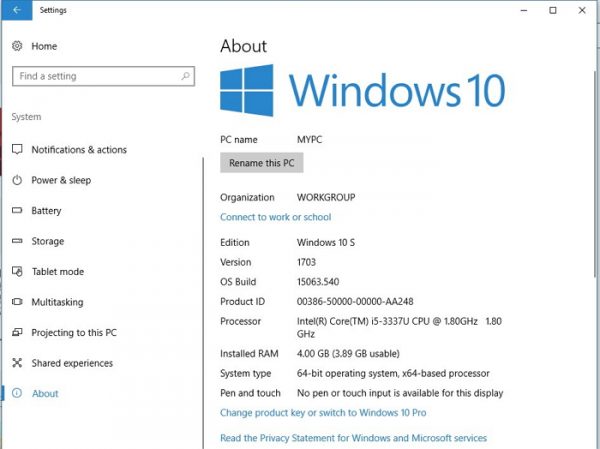
Task: Click the Power & sleep icon
Action: (x=17, y=180)
